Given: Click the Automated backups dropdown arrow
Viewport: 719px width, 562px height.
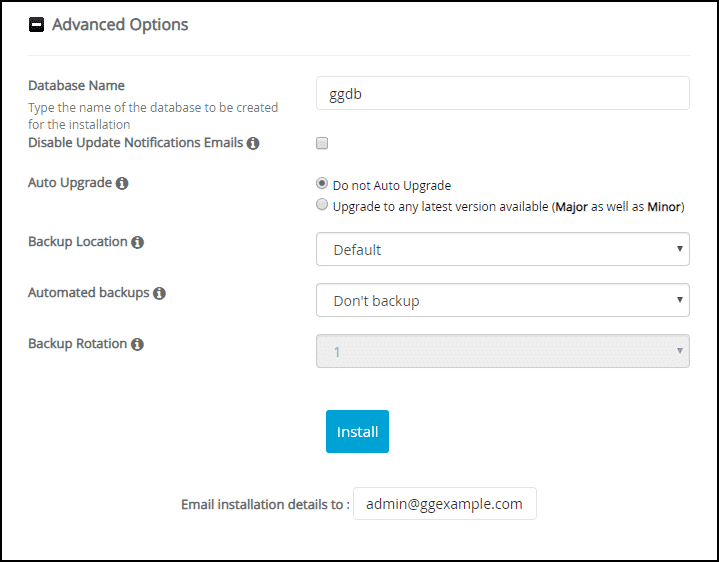Looking at the screenshot, I should pyautogui.click(x=680, y=299).
